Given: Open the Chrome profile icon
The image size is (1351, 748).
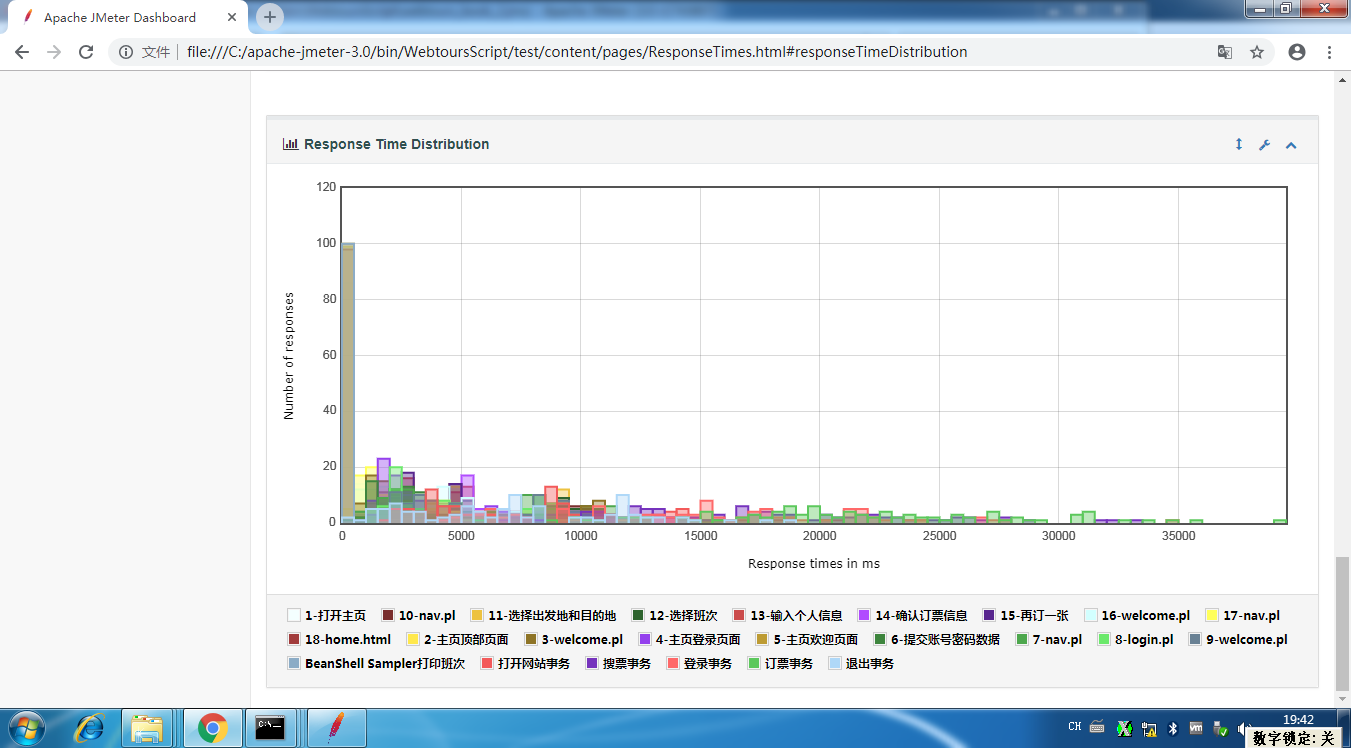Looking at the screenshot, I should 1297,52.
